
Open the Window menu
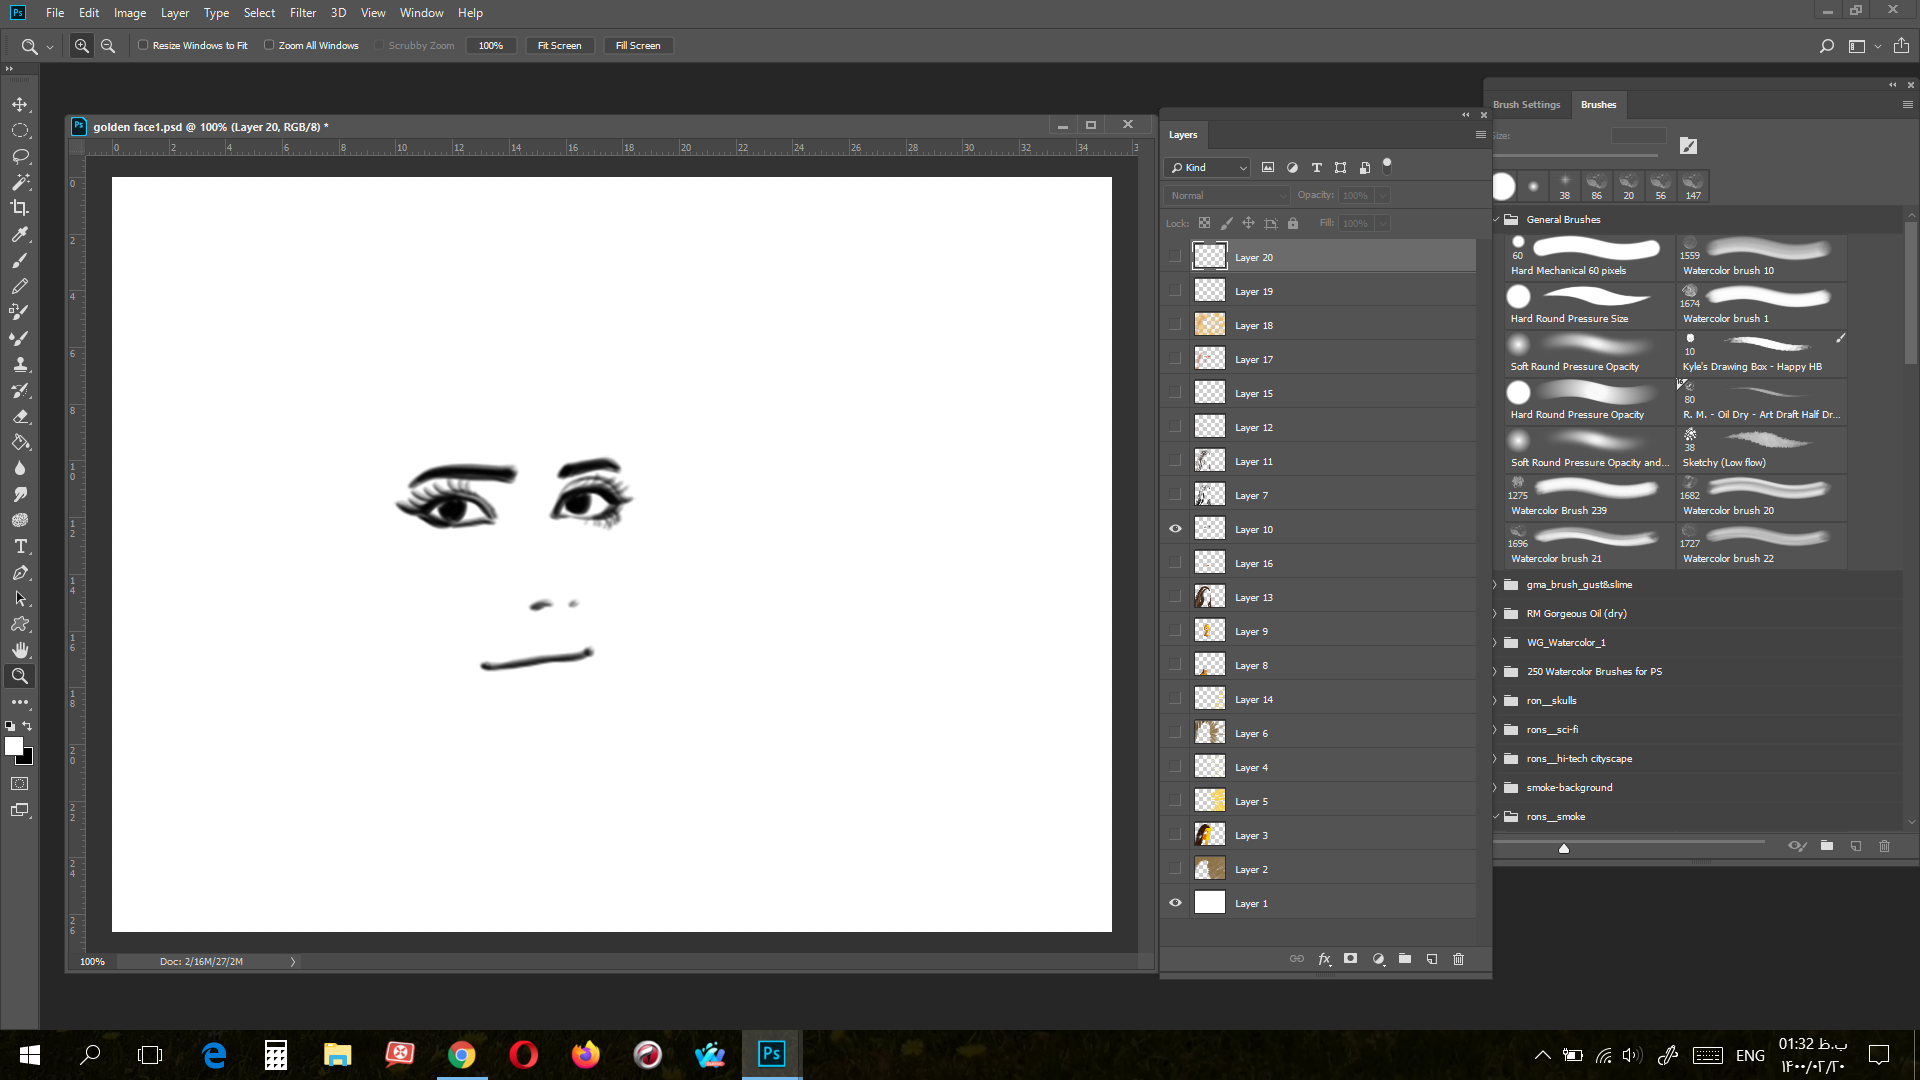[421, 13]
